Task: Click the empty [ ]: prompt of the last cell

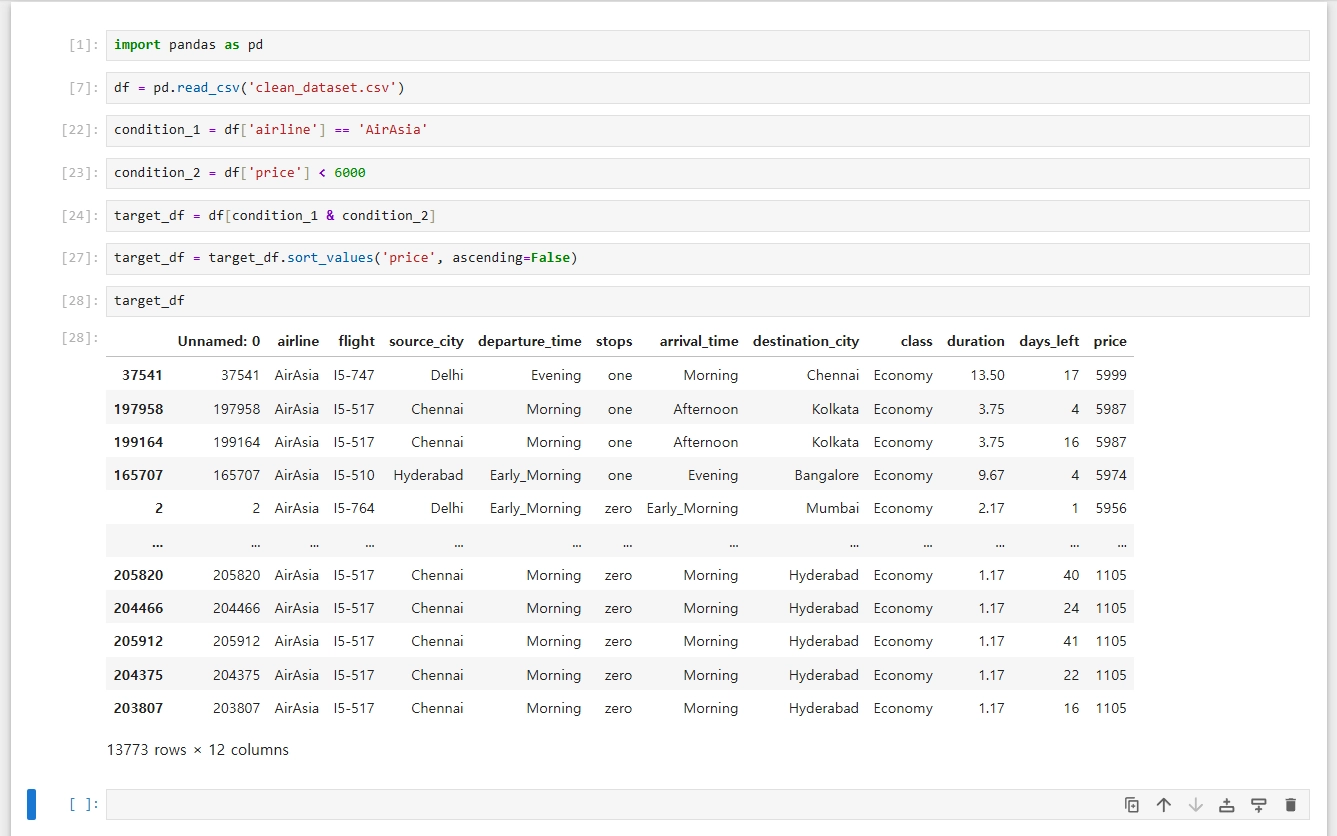Action: [84, 804]
